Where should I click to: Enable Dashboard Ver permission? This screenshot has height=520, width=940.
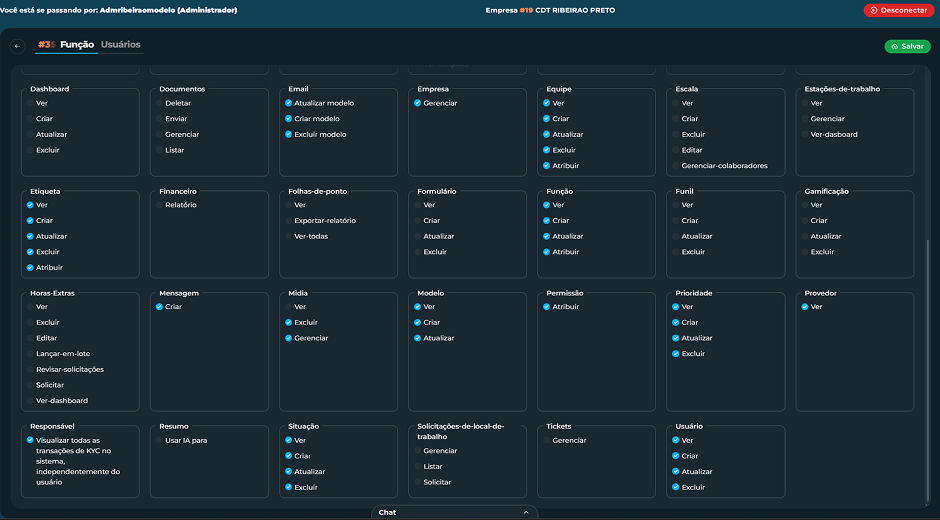[x=30, y=103]
